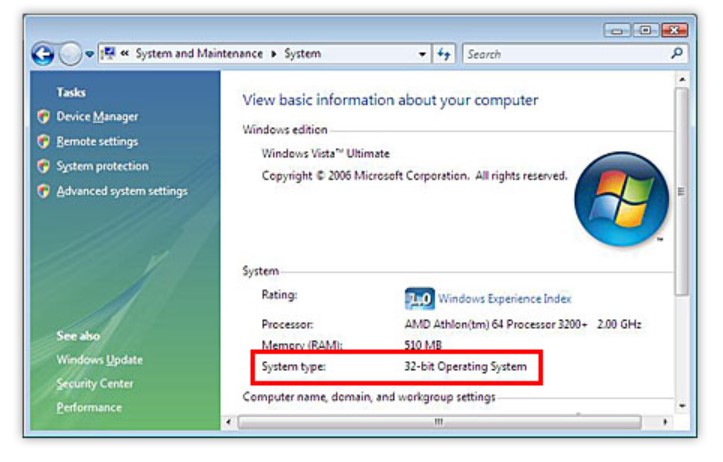
Task: Open Remote settings link
Action: coord(97,142)
